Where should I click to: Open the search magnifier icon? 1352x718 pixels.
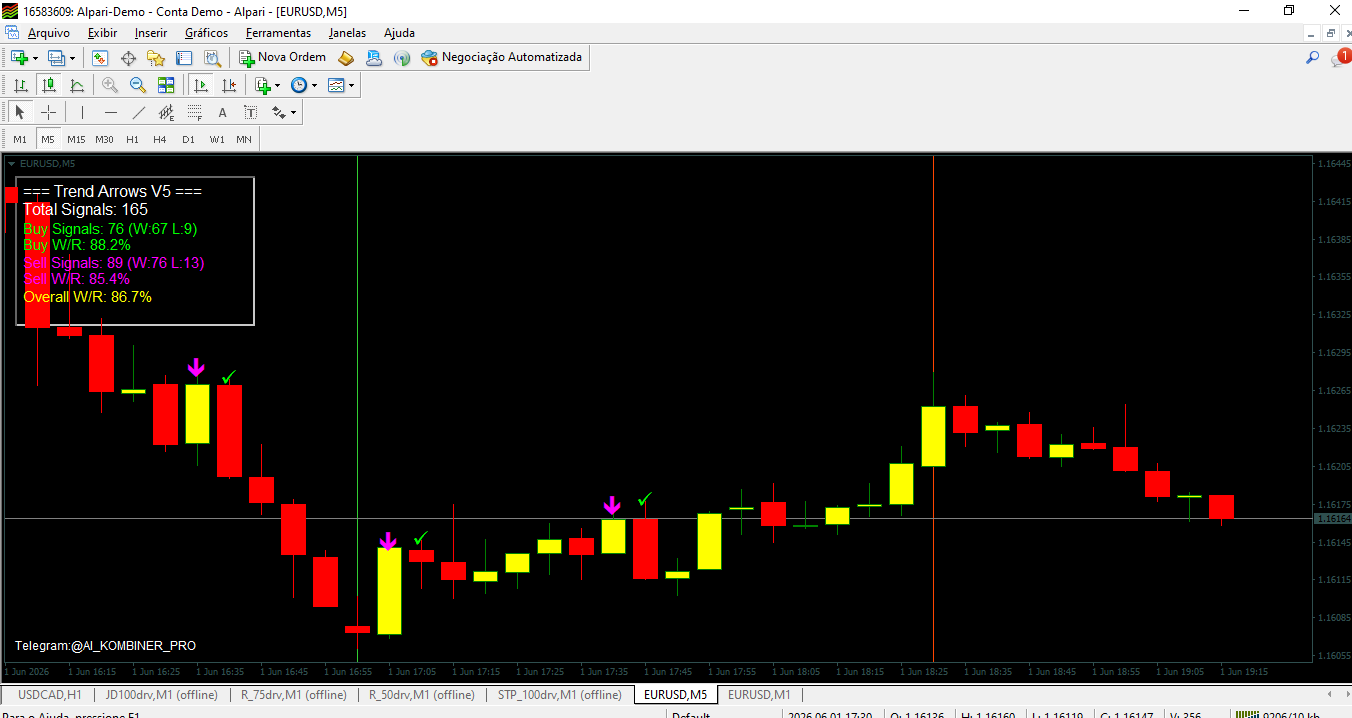tap(1313, 58)
